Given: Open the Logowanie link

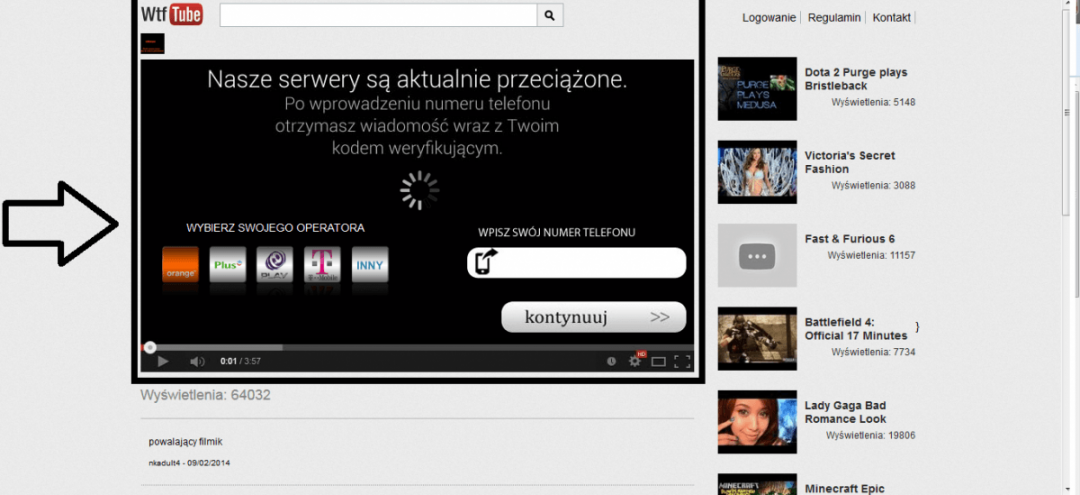Looking at the screenshot, I should click(x=769, y=18).
